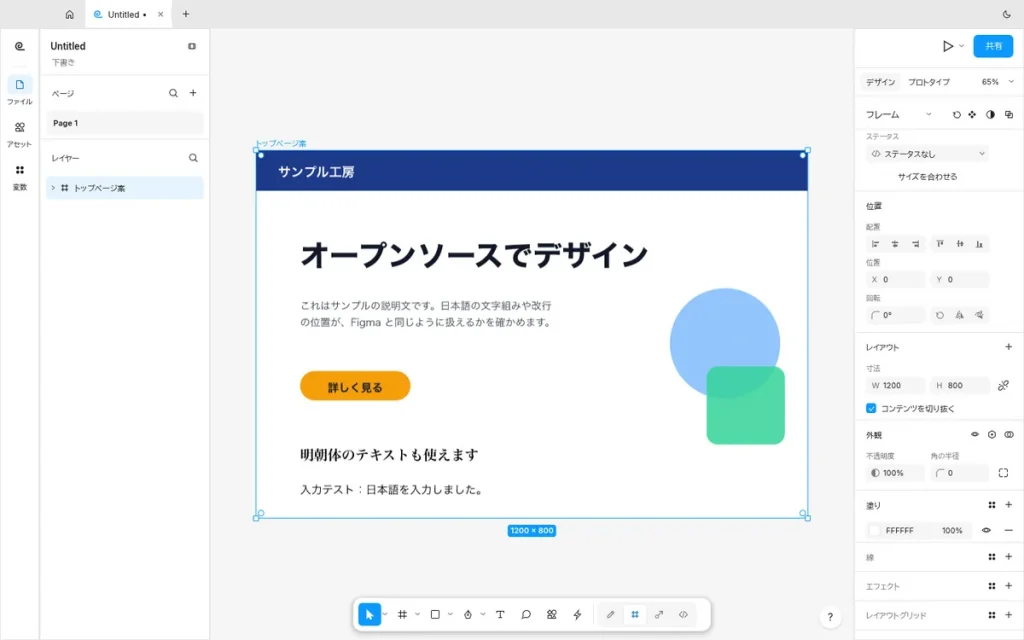The image size is (1024, 640).
Task: Search layers with the magnifier icon
Action: [x=193, y=158]
